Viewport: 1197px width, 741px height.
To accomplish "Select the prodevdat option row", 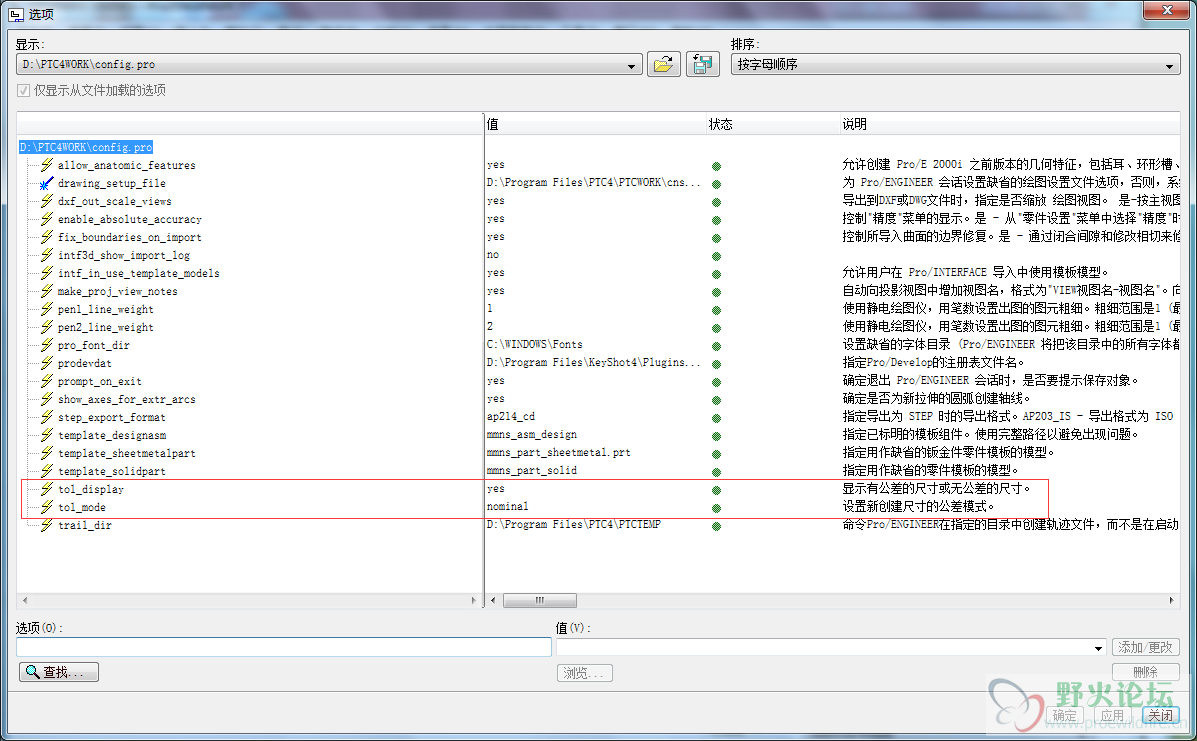I will [x=85, y=363].
